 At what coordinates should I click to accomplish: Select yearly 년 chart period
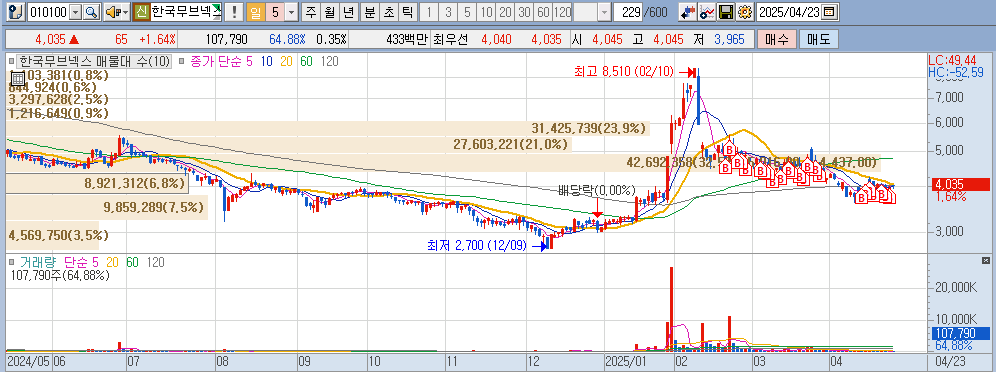348,11
